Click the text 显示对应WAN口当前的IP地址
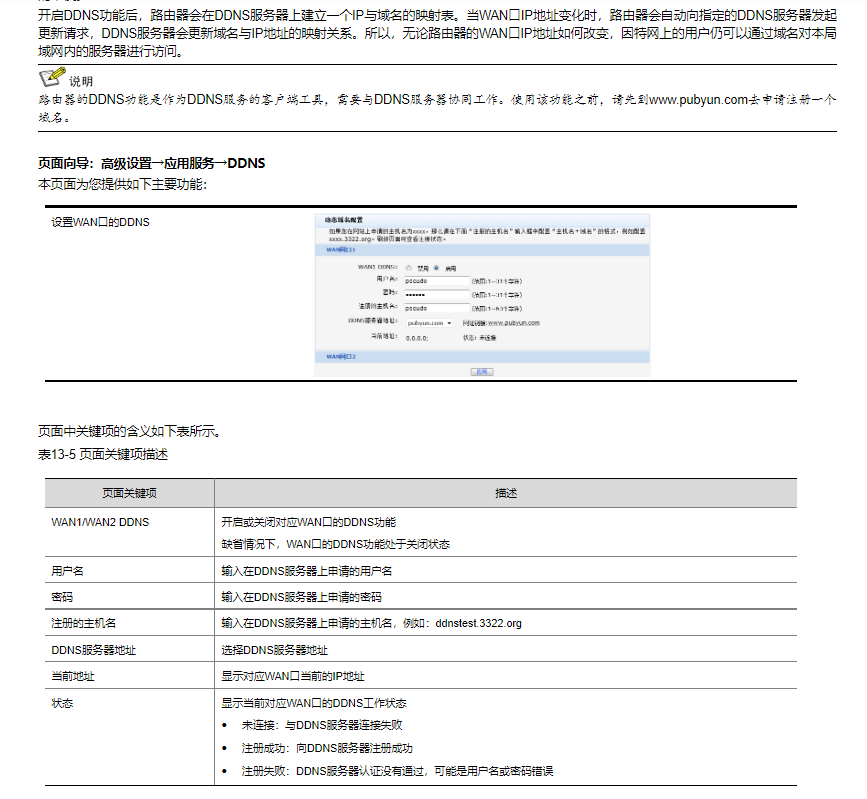This screenshot has height=799, width=867. click(x=293, y=676)
